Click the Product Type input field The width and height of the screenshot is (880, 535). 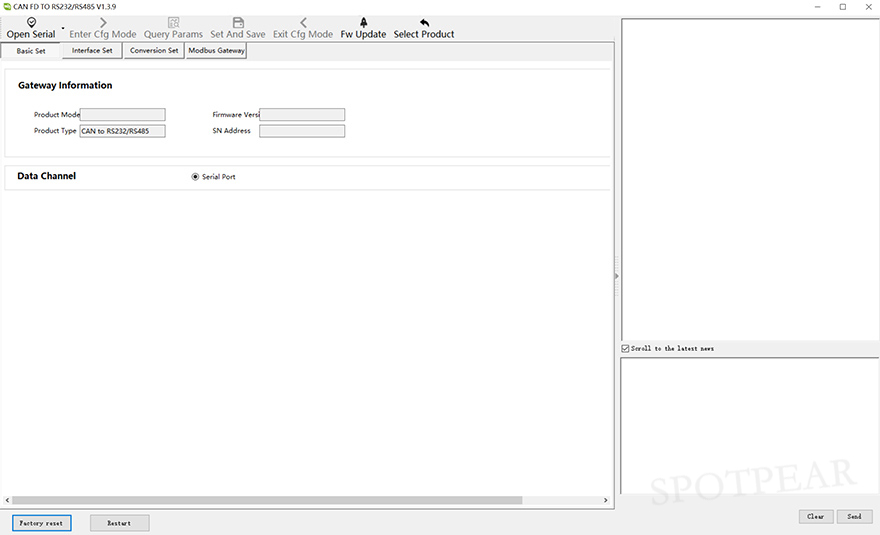pyautogui.click(x=122, y=131)
